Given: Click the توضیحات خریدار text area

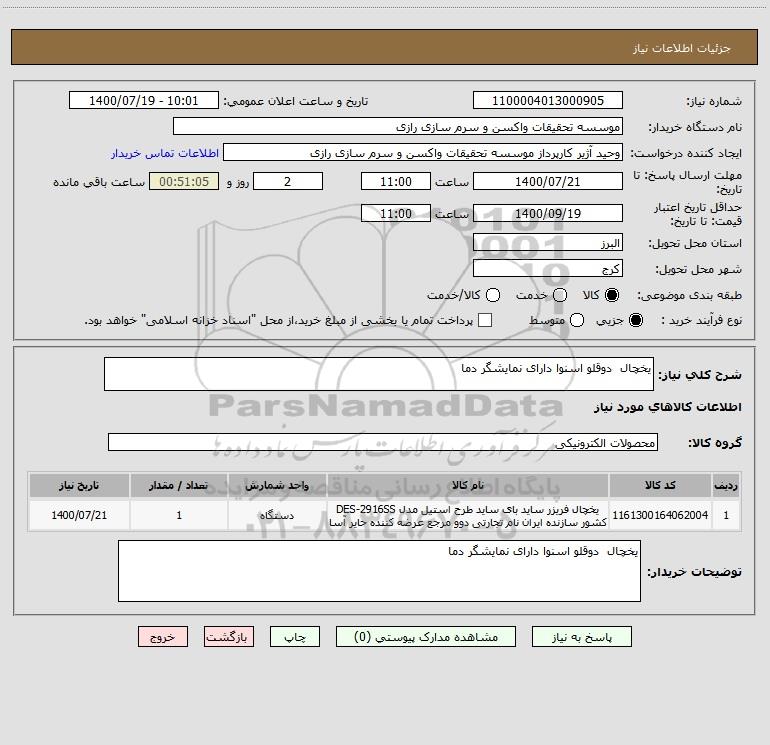Looking at the screenshot, I should (x=379, y=571).
